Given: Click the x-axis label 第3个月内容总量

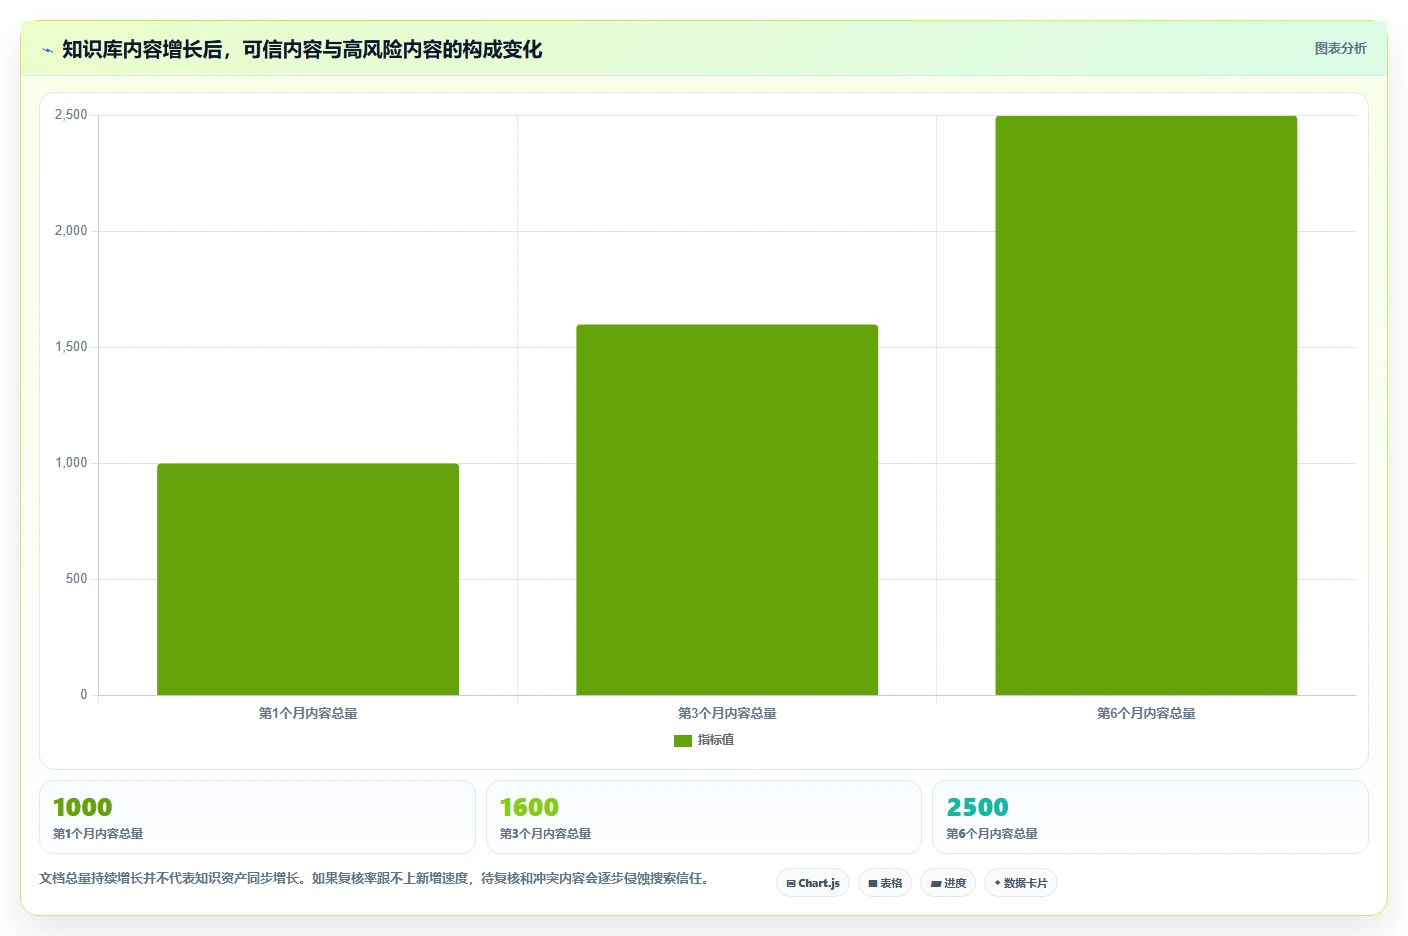Looking at the screenshot, I should tap(727, 713).
